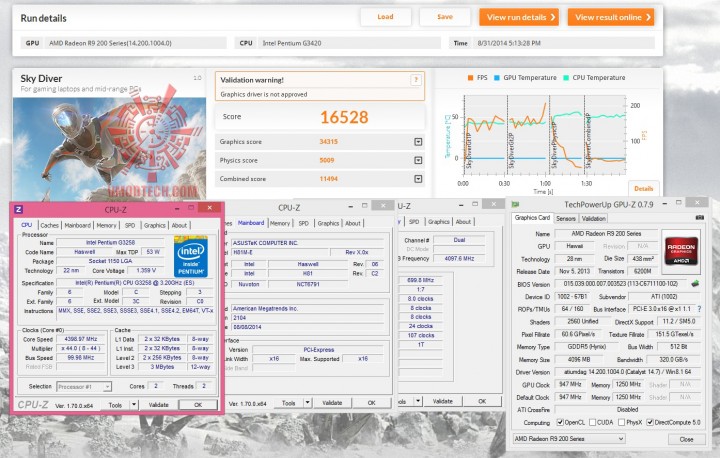
Task: Toggle the DirectCompute 5.0 checkbox
Action: click(x=650, y=422)
